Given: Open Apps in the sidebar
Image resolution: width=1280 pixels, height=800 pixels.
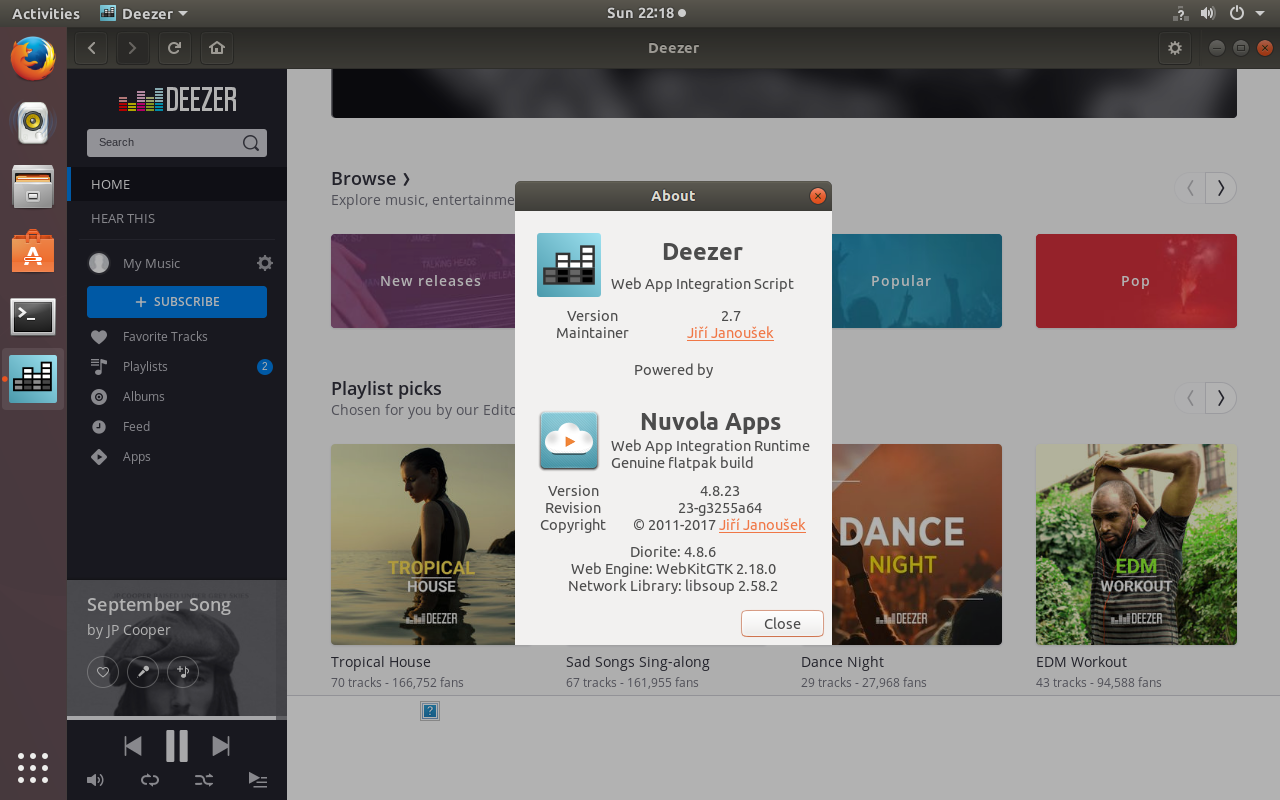Looking at the screenshot, I should [137, 457].
